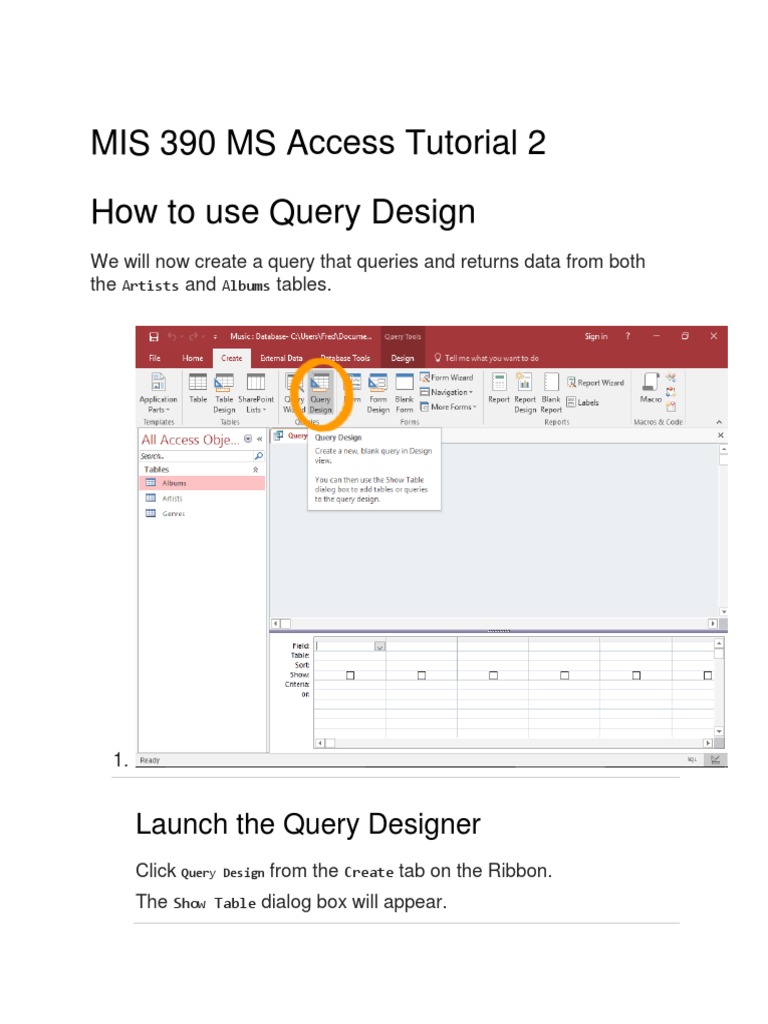This screenshot has height=1024, width=768.
Task: Click the query grid horizontal scrollbar right arrow
Action: 708,743
